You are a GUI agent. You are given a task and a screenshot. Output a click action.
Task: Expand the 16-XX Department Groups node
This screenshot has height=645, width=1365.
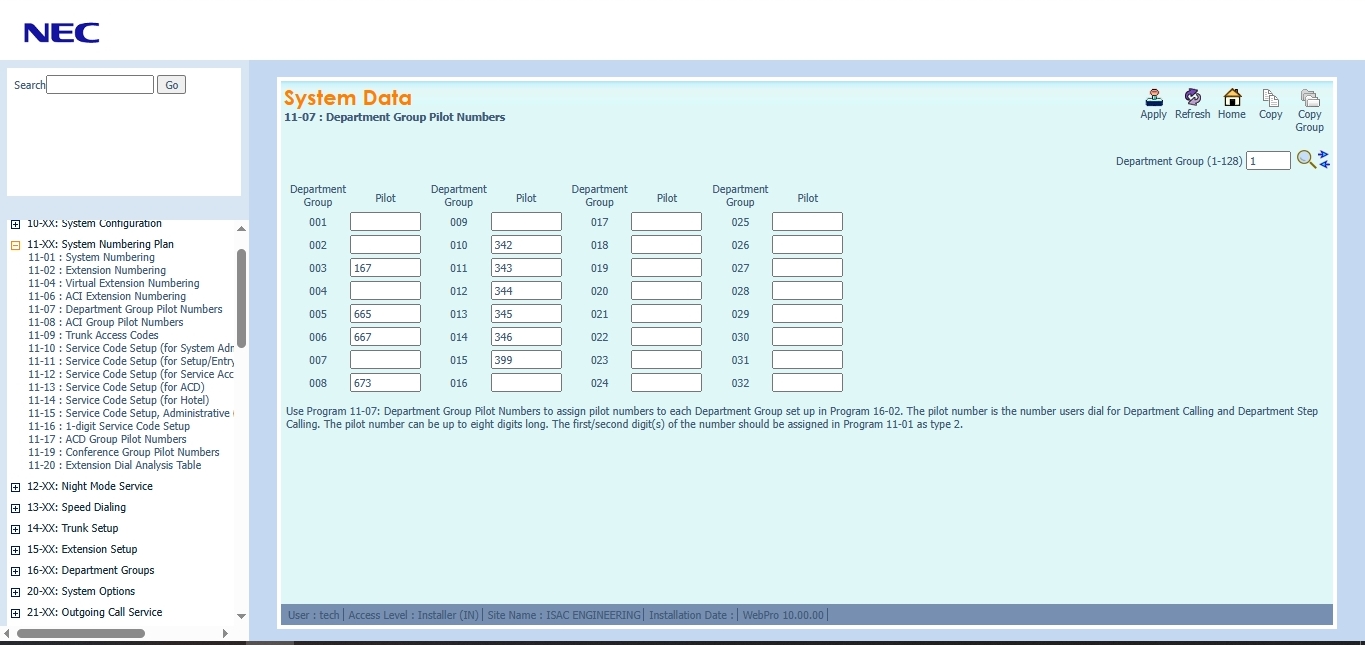15,571
